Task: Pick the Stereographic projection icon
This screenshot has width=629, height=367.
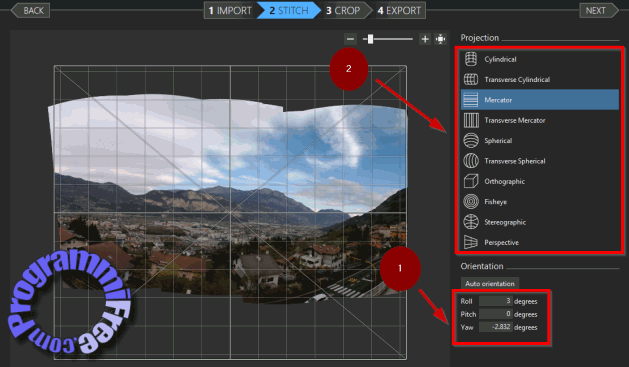Action: click(471, 222)
